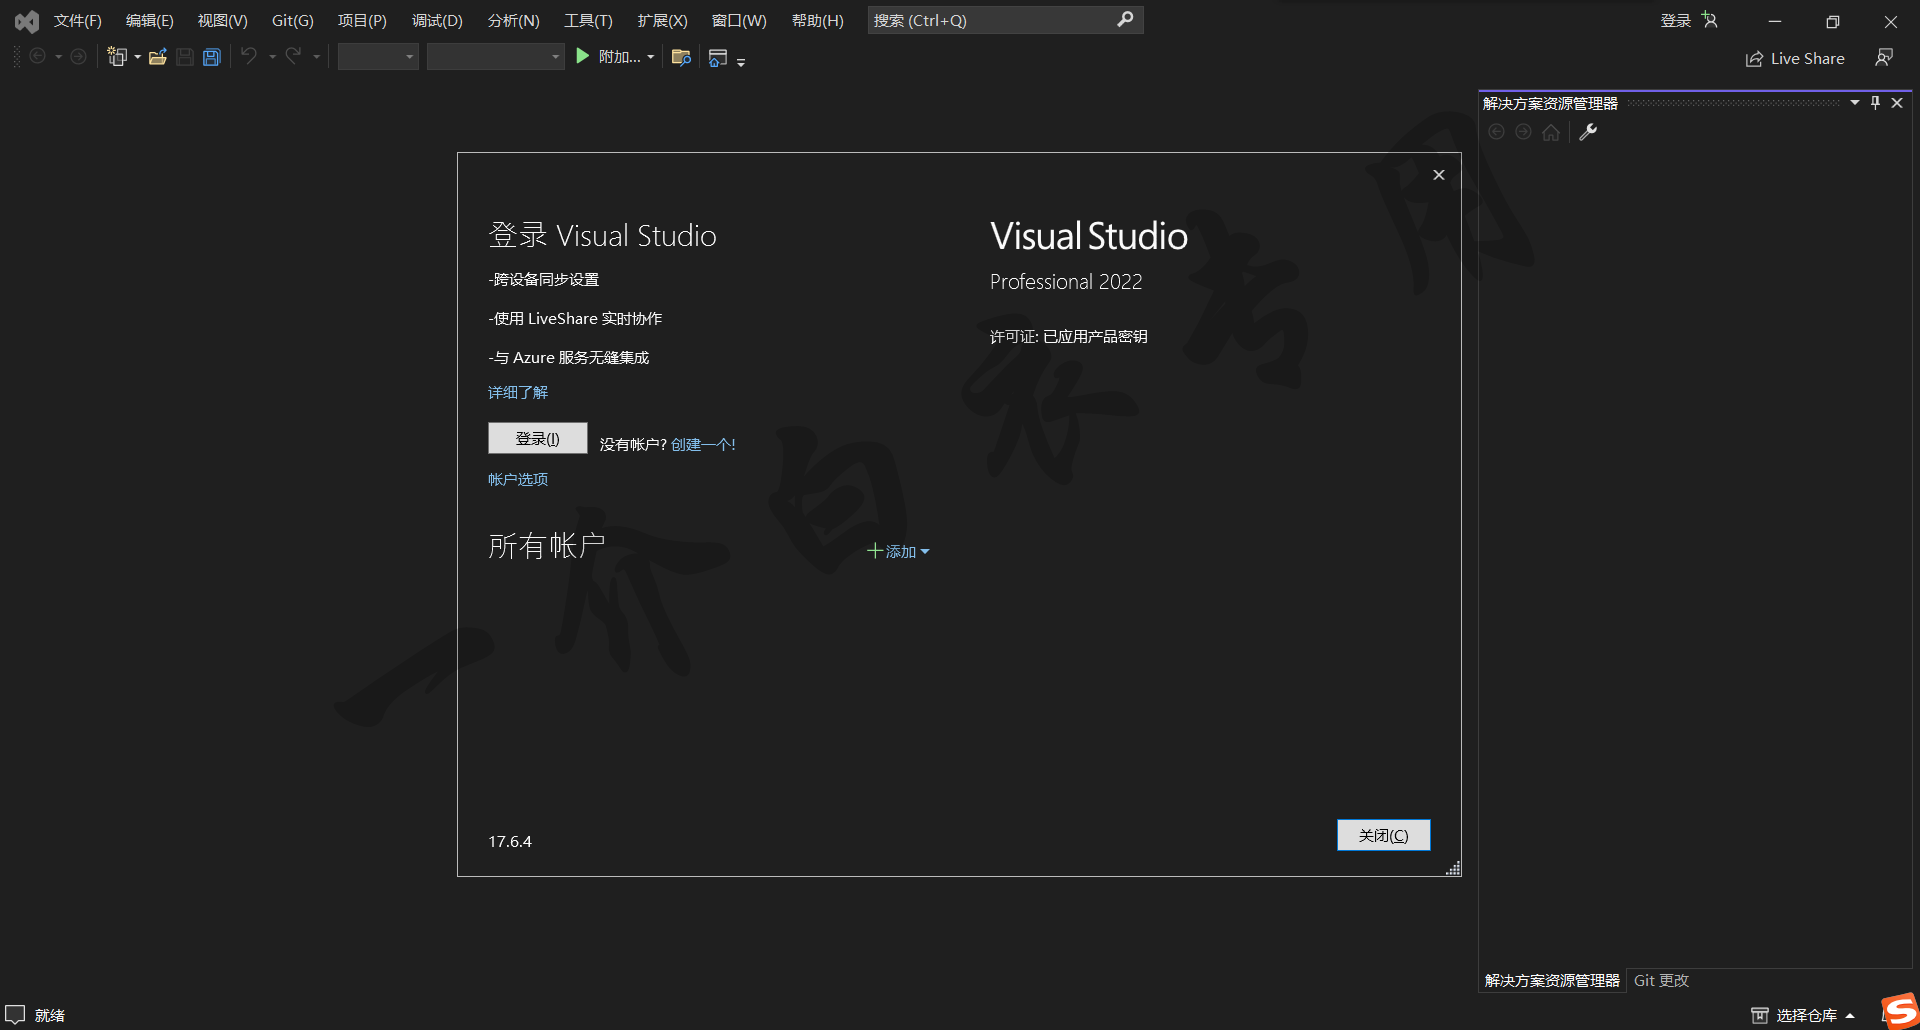Viewport: 1920px width, 1030px height.
Task: Click the status bar output window icon
Action: [x=15, y=1014]
